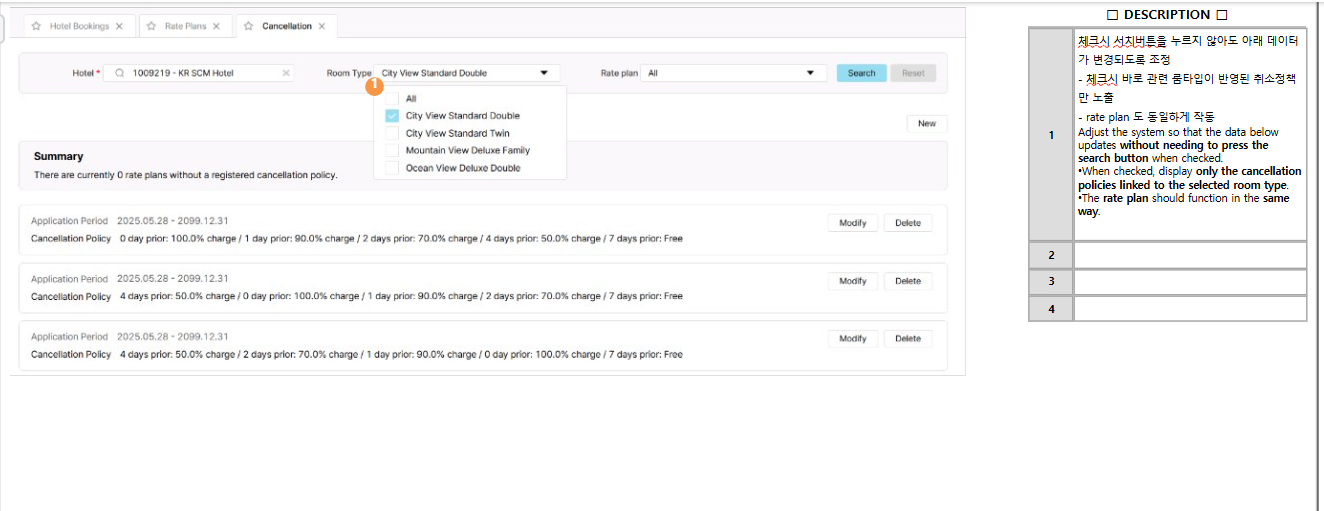1324x511 pixels.
Task: Close the Hotel Bookings tab
Action: [120, 26]
